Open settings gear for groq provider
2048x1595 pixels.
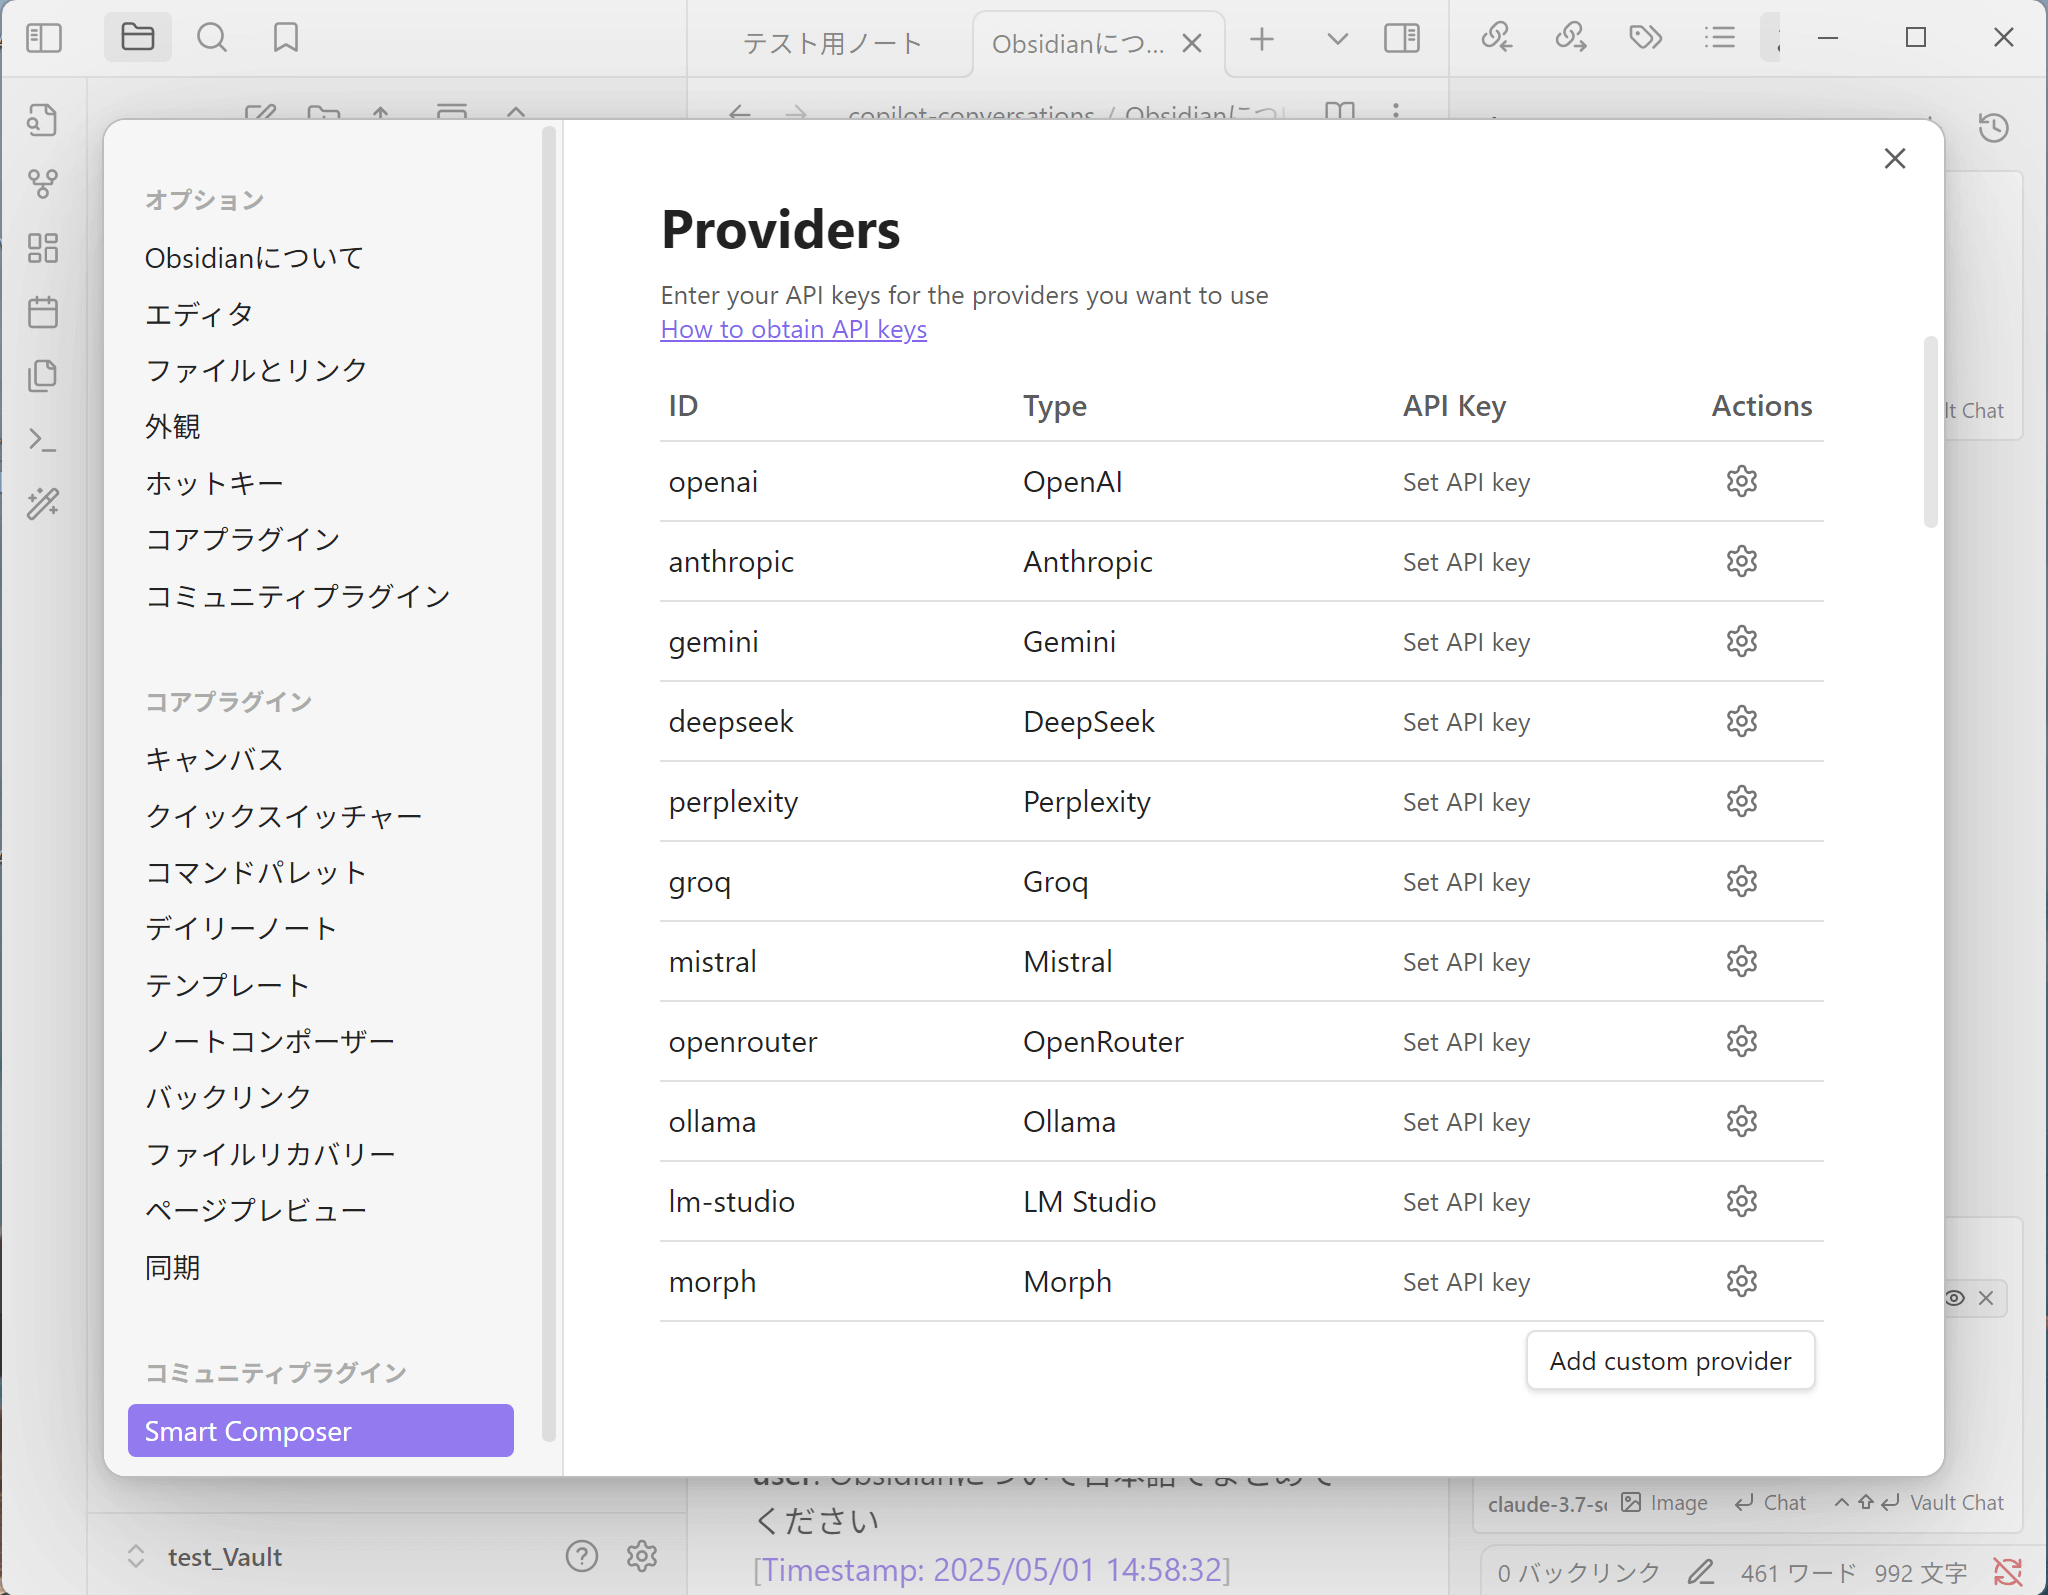1741,881
